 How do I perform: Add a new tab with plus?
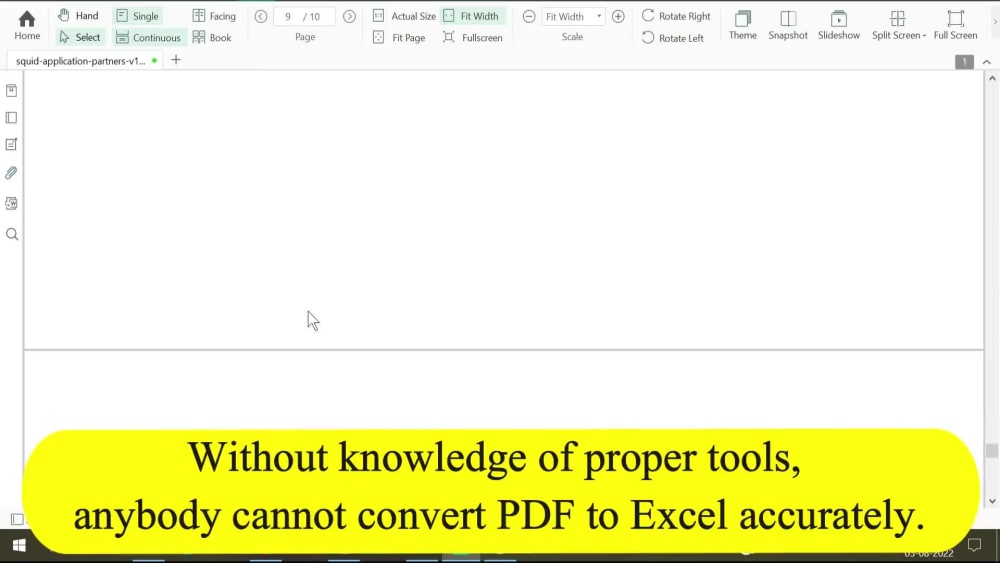click(176, 60)
